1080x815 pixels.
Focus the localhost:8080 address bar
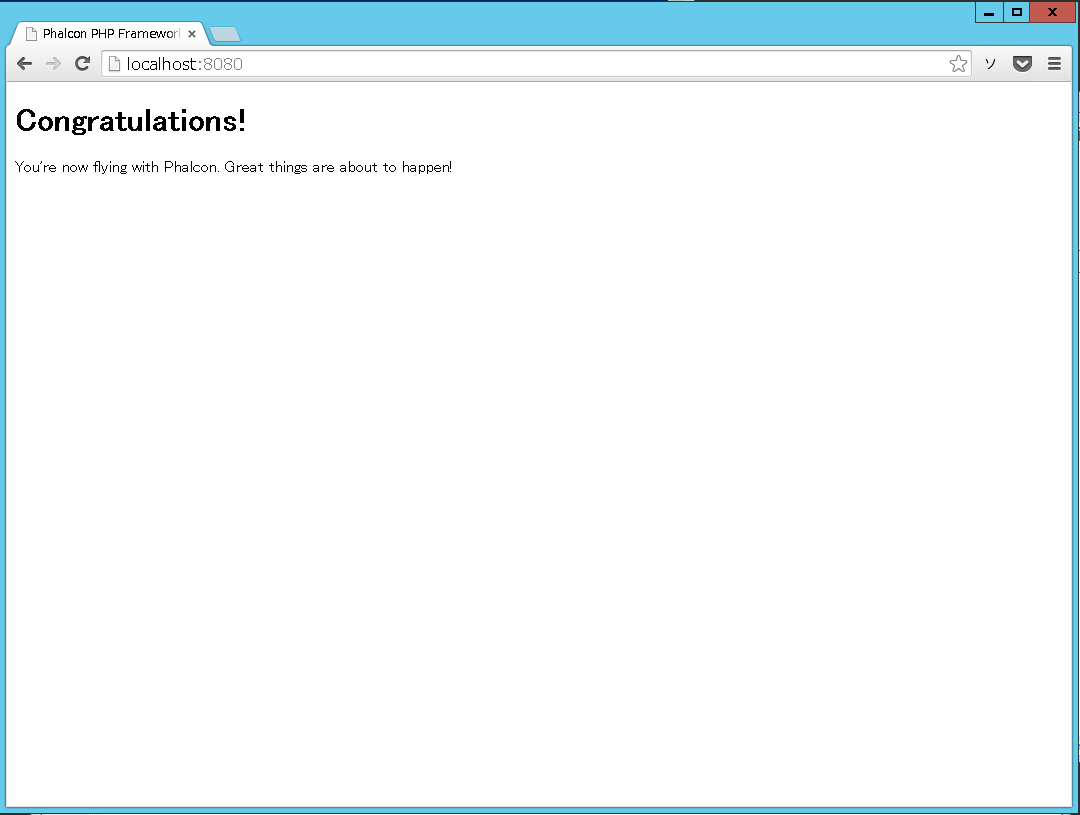click(536, 64)
